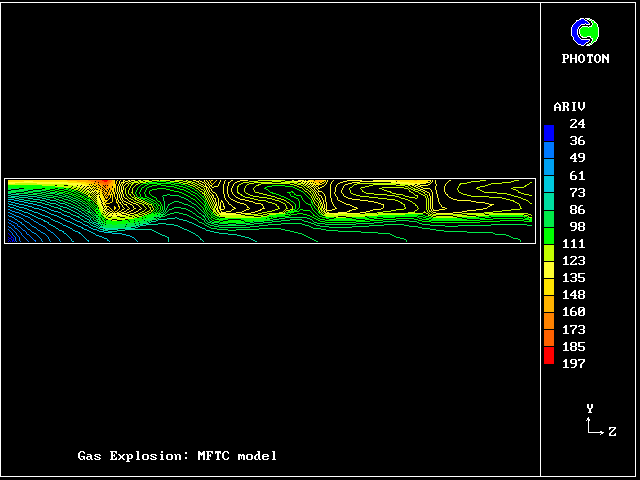Image resolution: width=640 pixels, height=480 pixels.
Task: Click legend value 49
Action: (x=577, y=158)
